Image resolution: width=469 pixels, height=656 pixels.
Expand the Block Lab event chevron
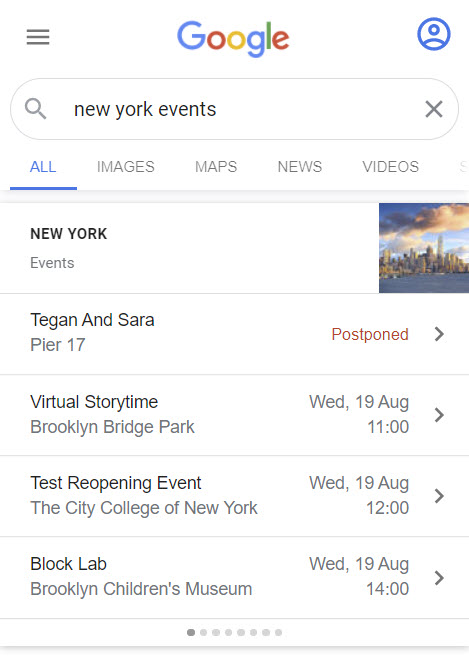pyautogui.click(x=439, y=578)
